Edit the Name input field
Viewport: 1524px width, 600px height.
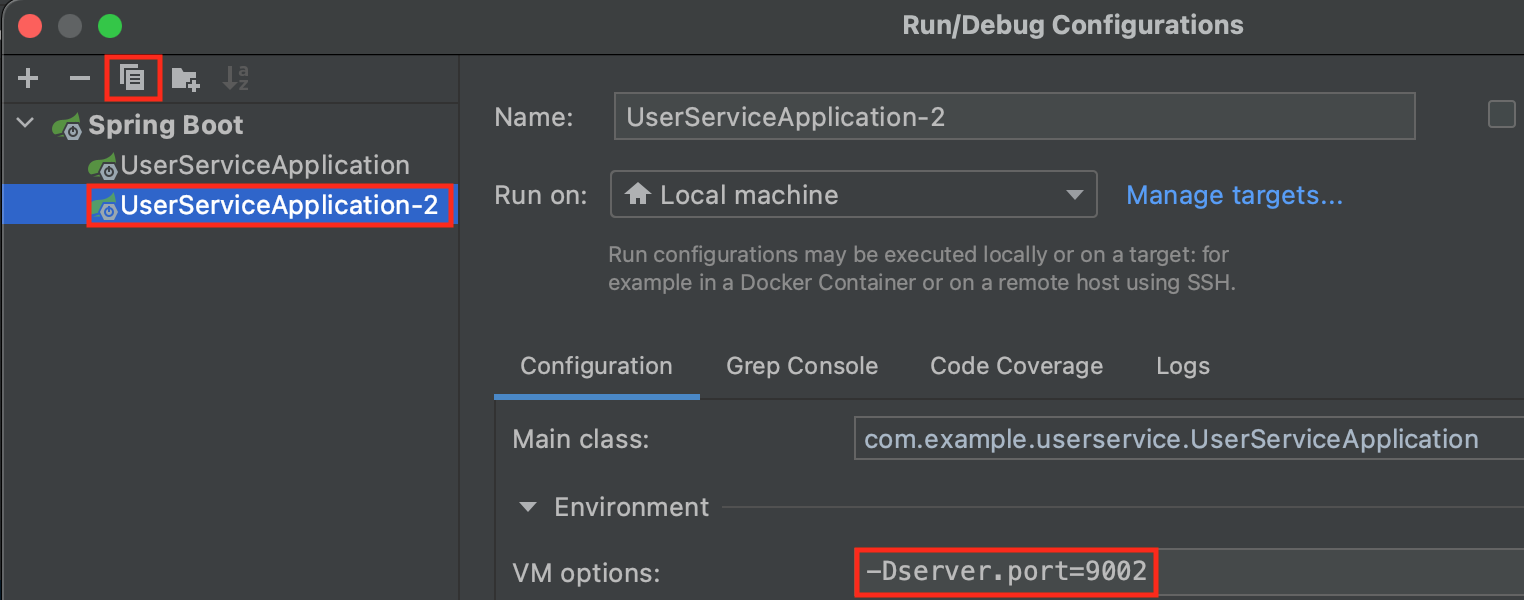coord(1014,116)
